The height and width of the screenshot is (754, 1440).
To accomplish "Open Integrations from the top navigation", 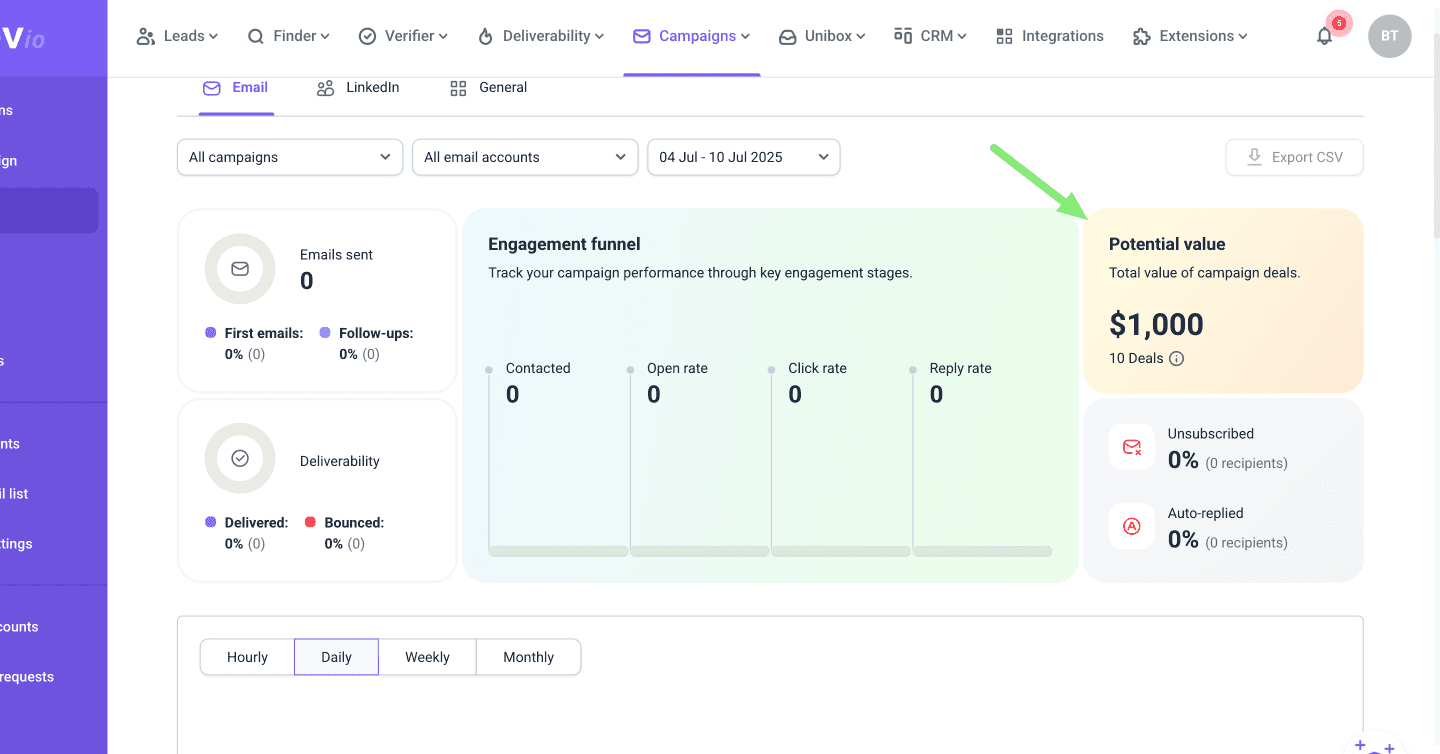I will point(1050,36).
